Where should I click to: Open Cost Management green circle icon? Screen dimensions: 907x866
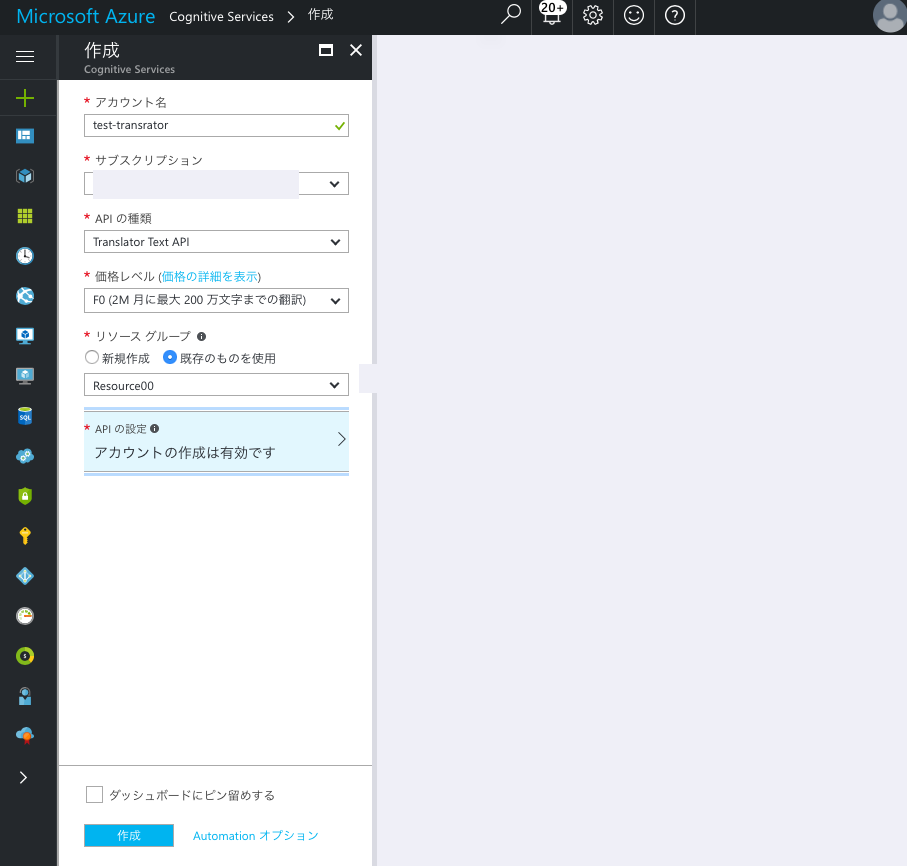coord(25,656)
